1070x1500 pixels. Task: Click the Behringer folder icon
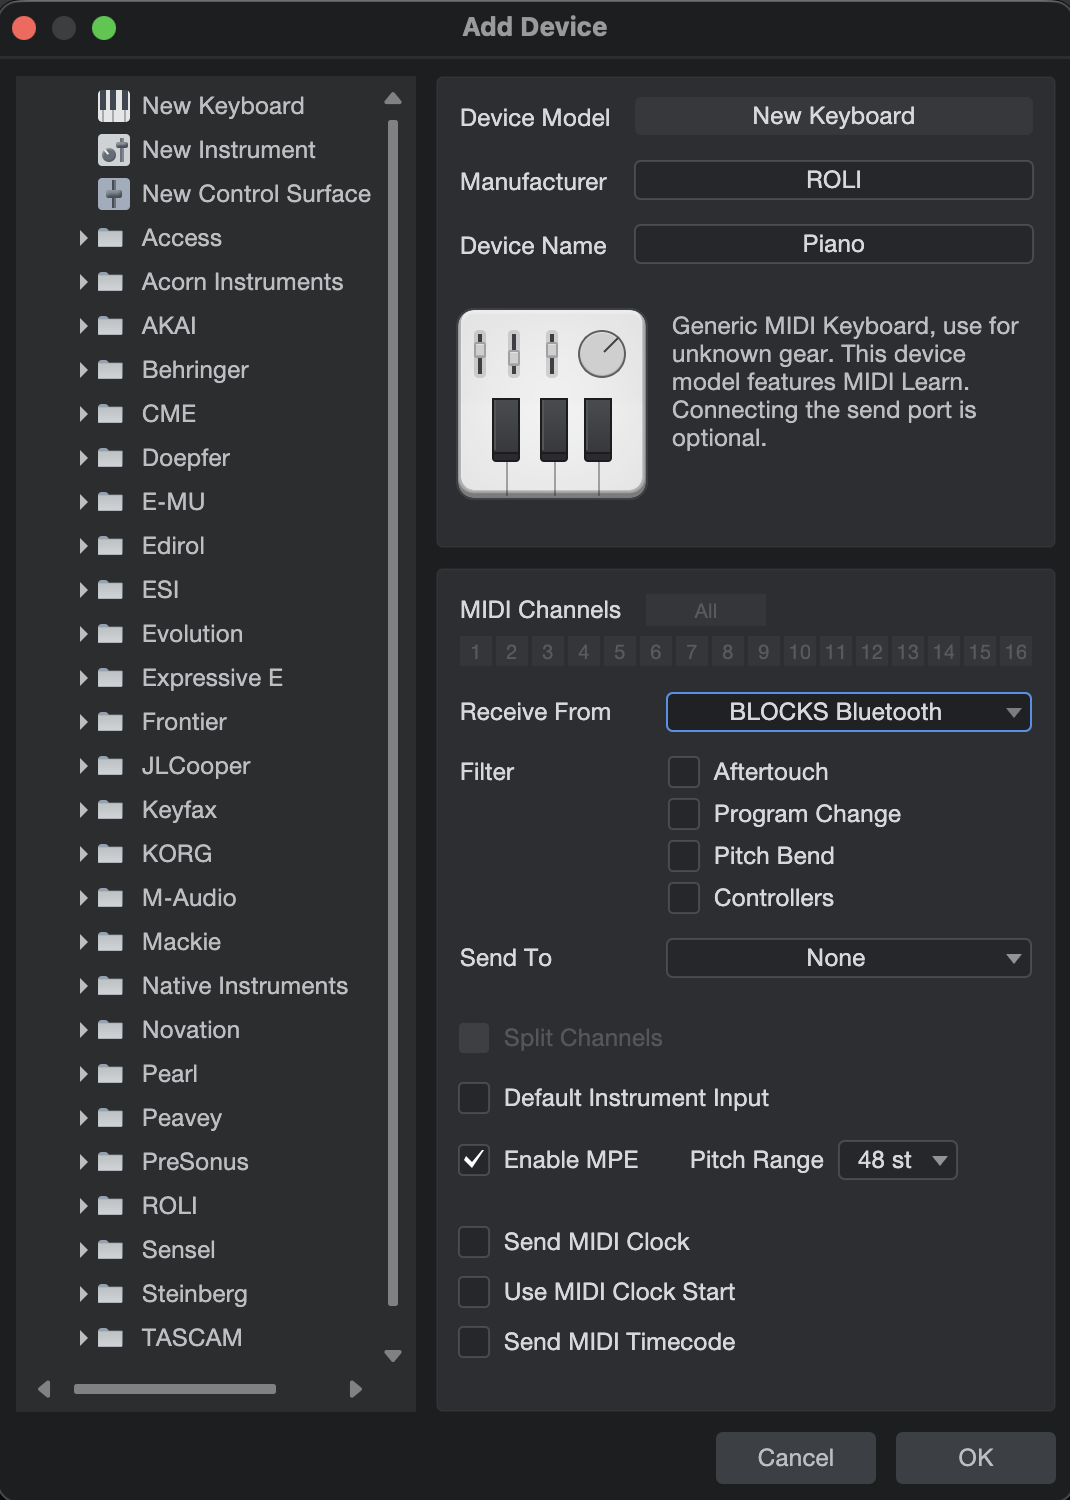click(110, 370)
